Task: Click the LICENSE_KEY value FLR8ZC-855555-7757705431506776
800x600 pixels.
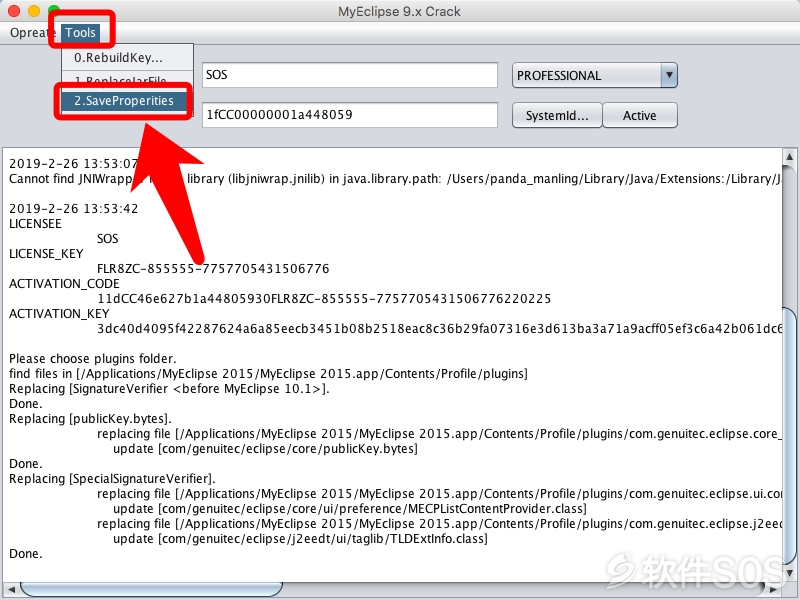Action: point(213,268)
